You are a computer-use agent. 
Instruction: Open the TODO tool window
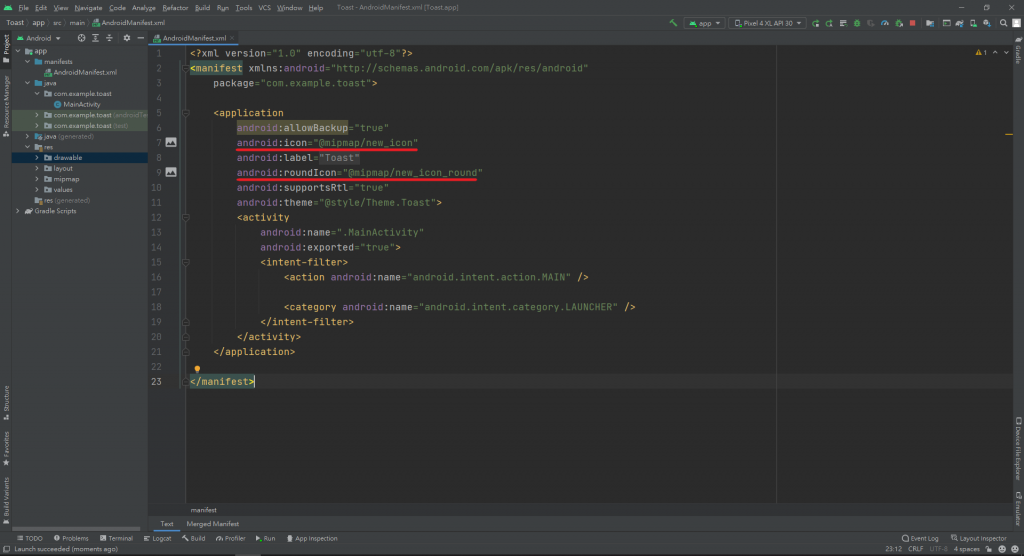[x=29, y=538]
